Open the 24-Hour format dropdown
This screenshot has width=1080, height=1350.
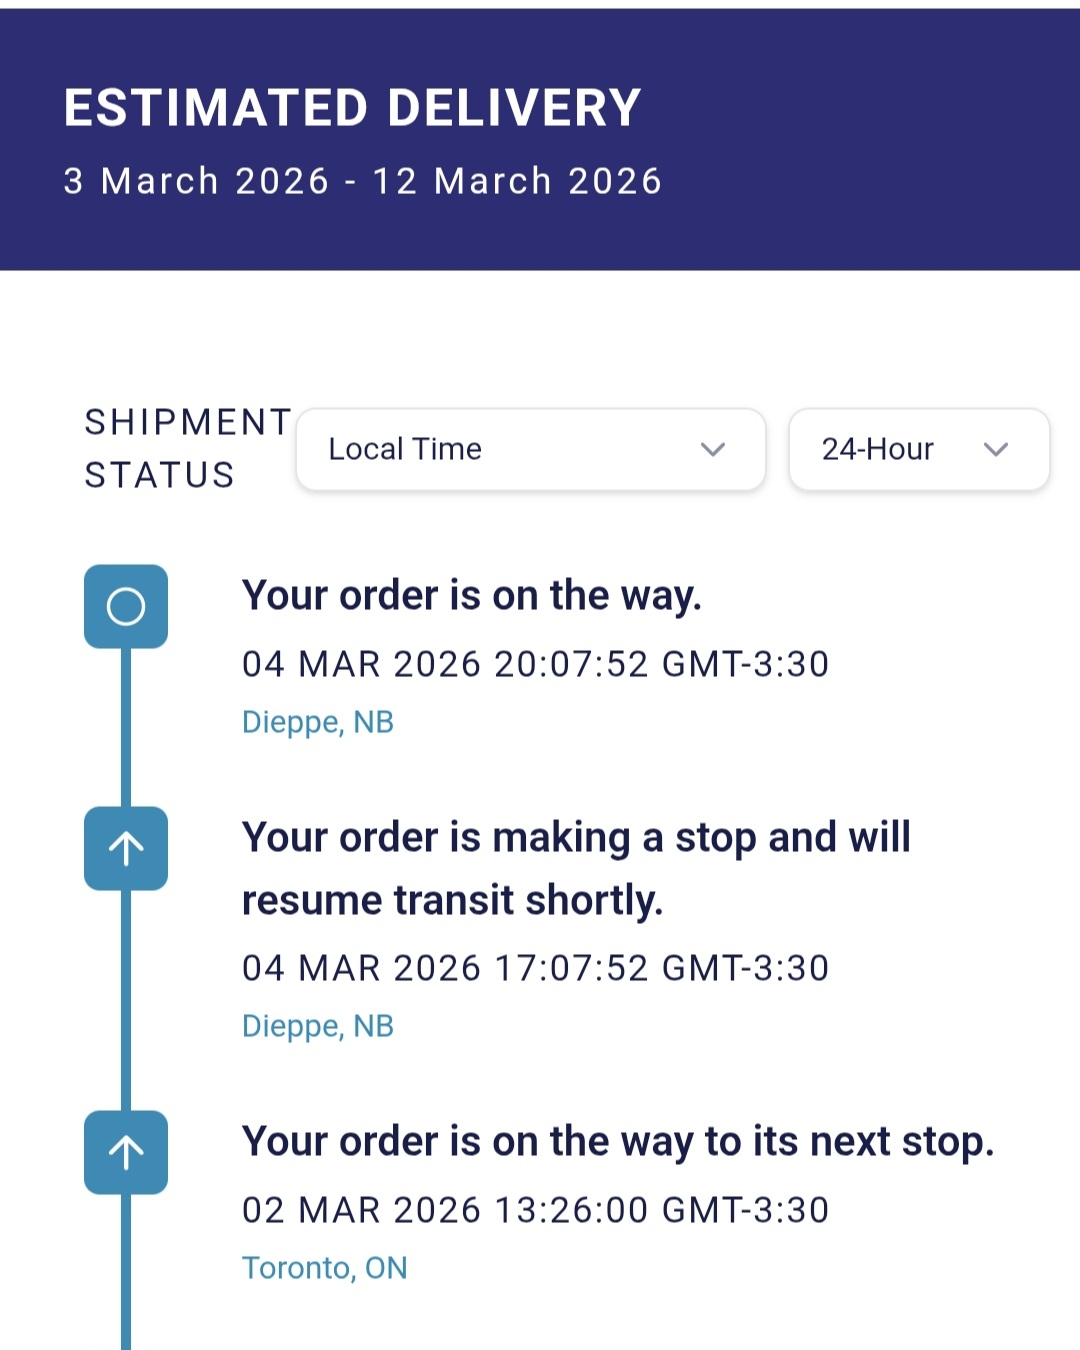point(918,449)
